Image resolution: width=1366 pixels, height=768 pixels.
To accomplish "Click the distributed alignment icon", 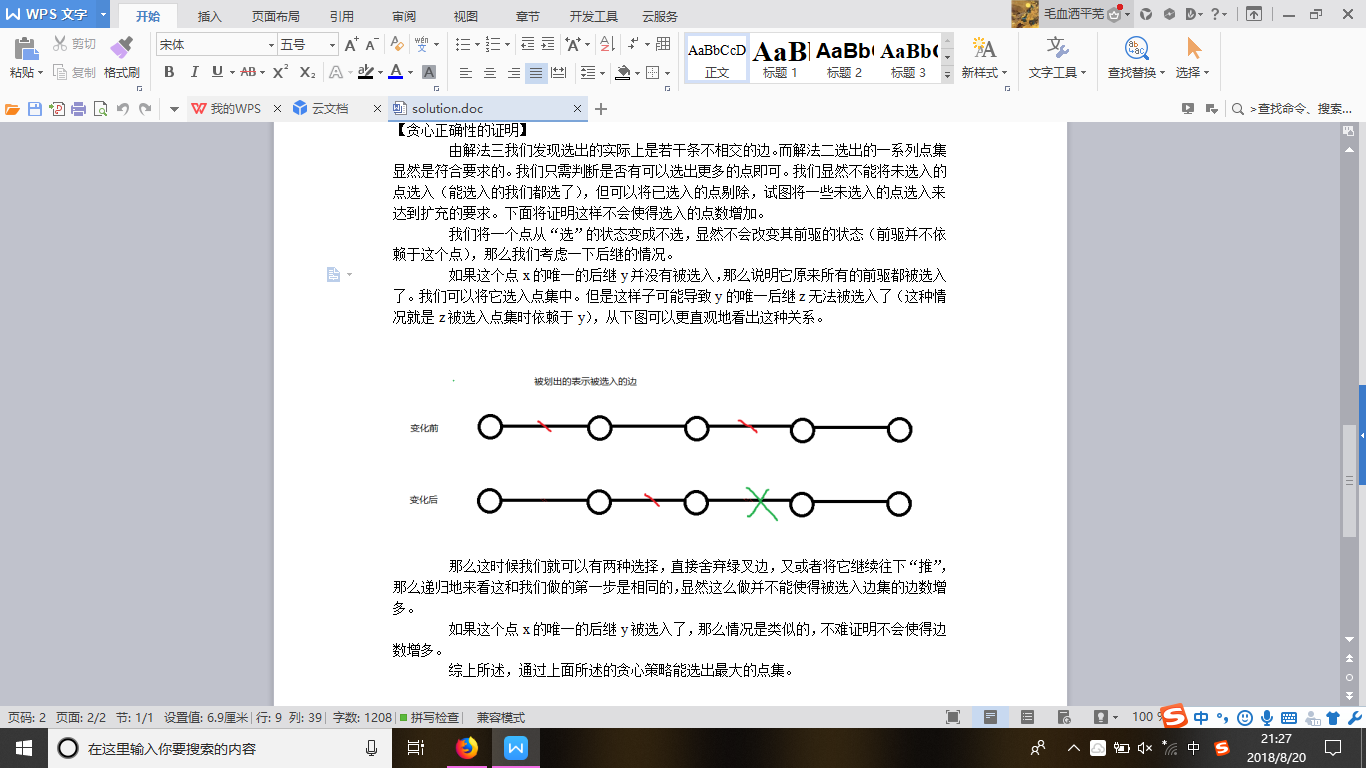I will coord(559,73).
